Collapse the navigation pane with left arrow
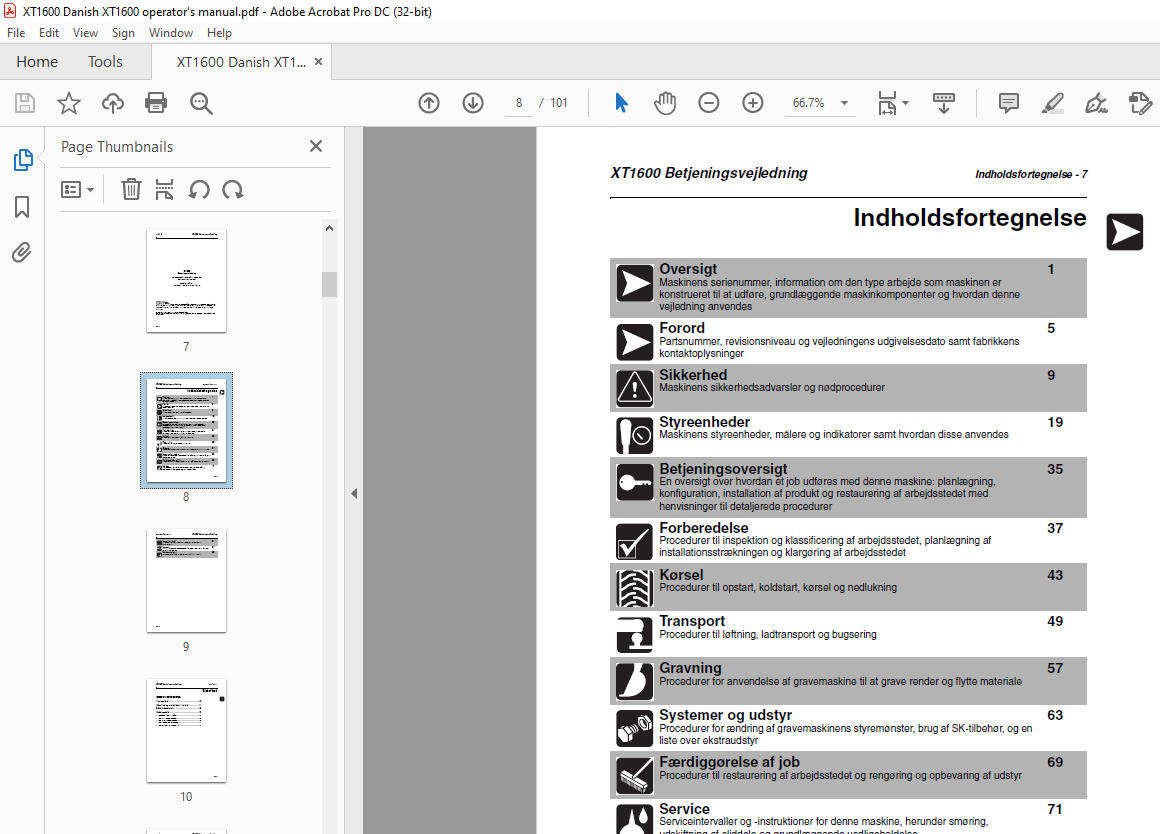 coord(354,494)
